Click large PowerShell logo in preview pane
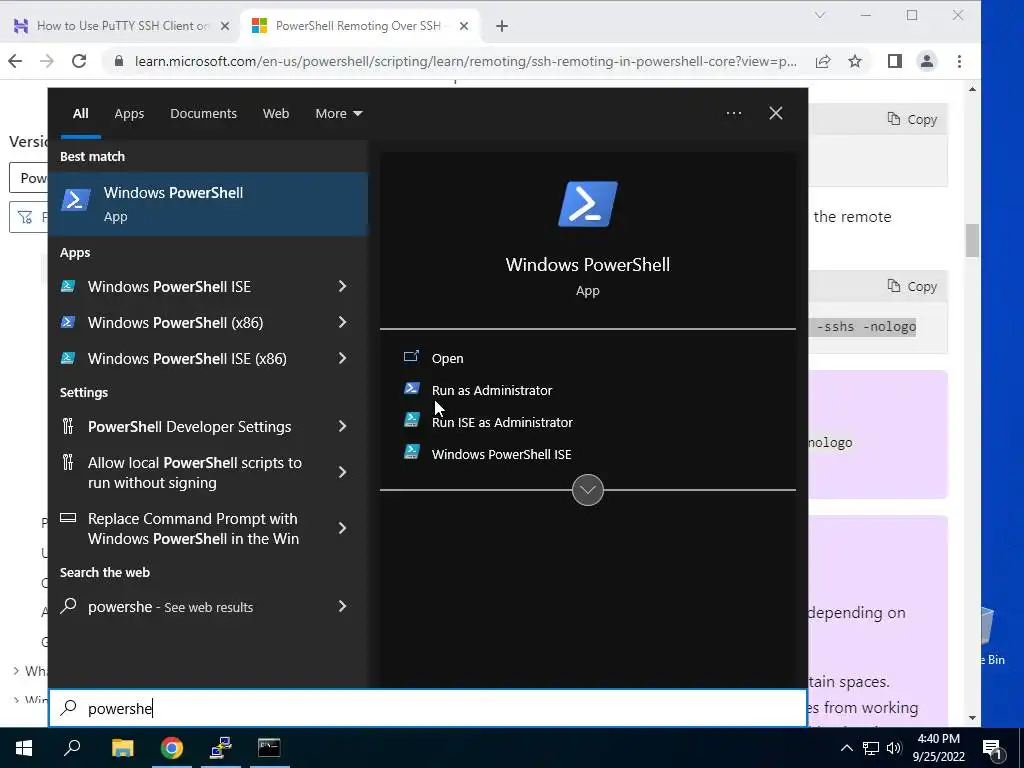Image resolution: width=1024 pixels, height=768 pixels. [588, 204]
